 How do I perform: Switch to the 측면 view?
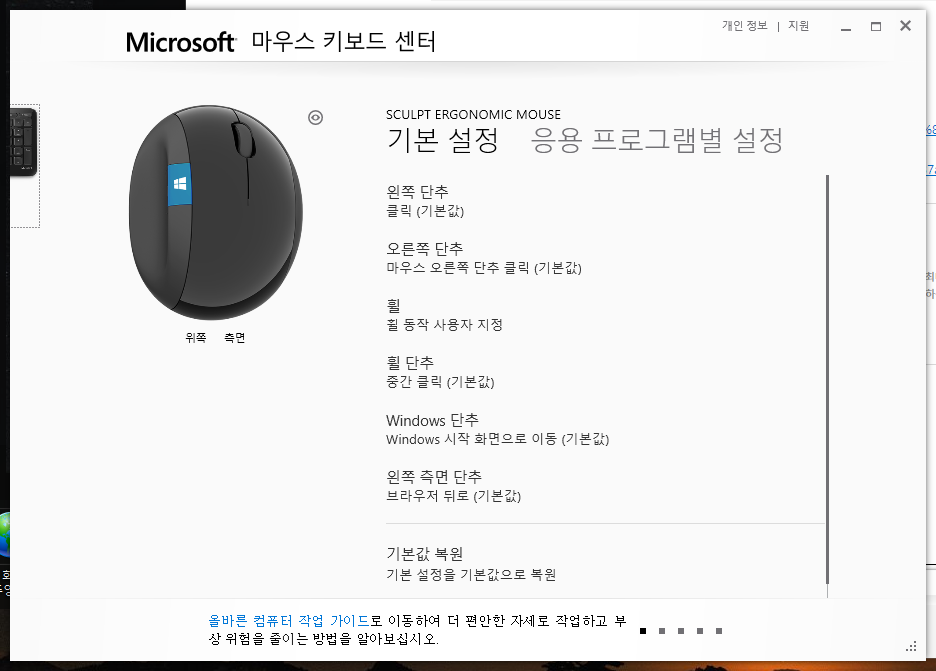coord(235,338)
